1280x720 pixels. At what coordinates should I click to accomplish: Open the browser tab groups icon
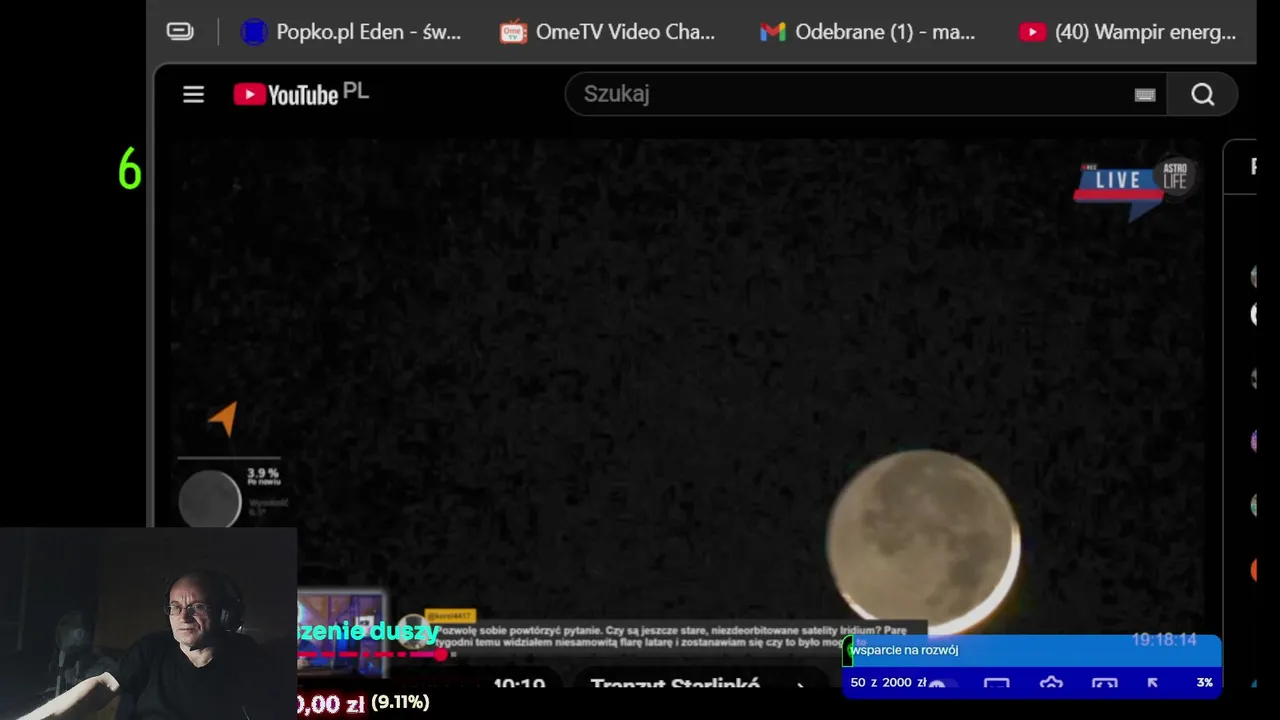(180, 31)
